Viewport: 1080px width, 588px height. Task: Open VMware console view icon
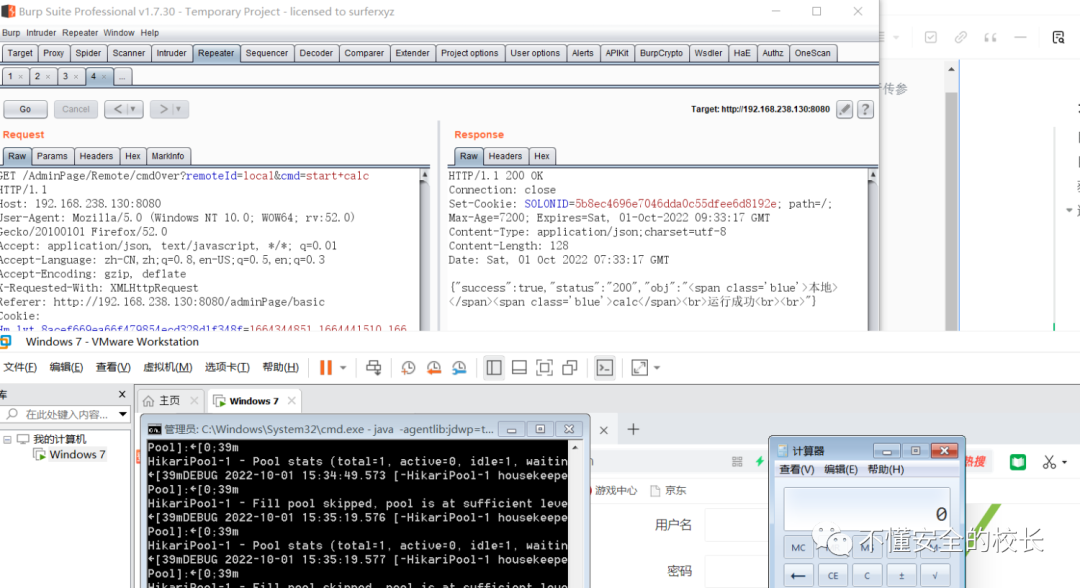(x=605, y=368)
